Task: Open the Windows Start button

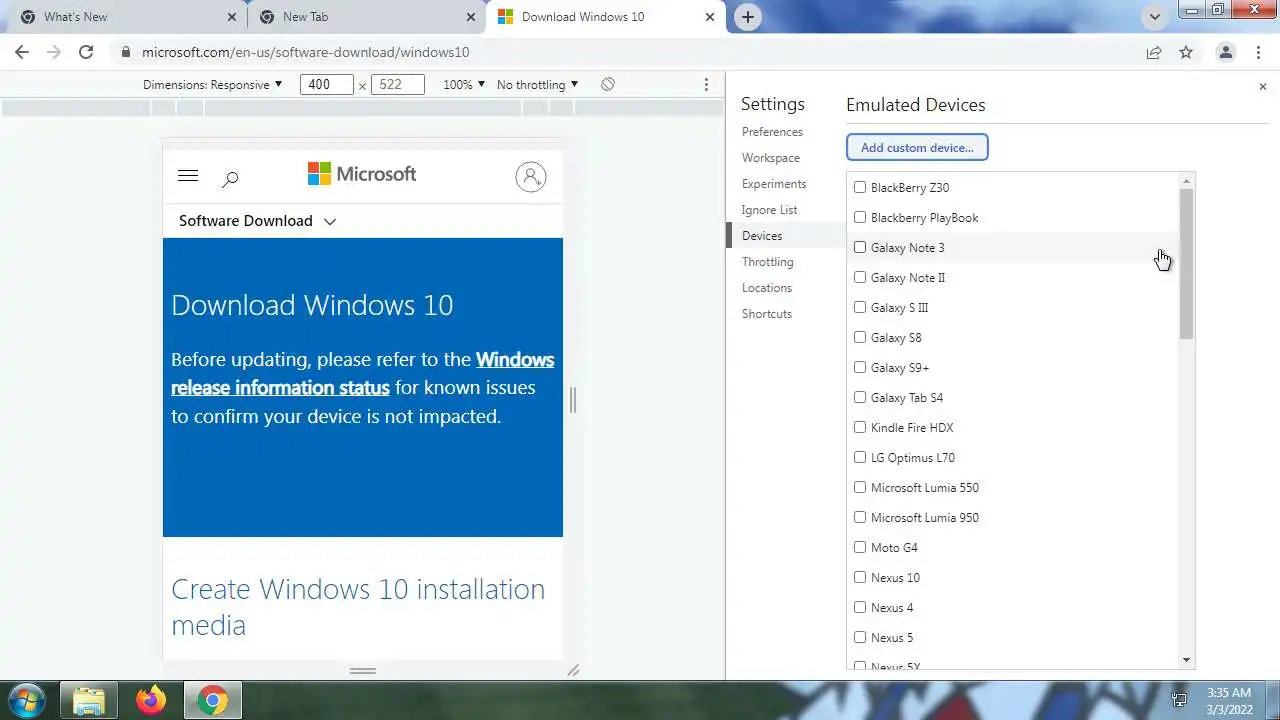Action: click(x=27, y=700)
